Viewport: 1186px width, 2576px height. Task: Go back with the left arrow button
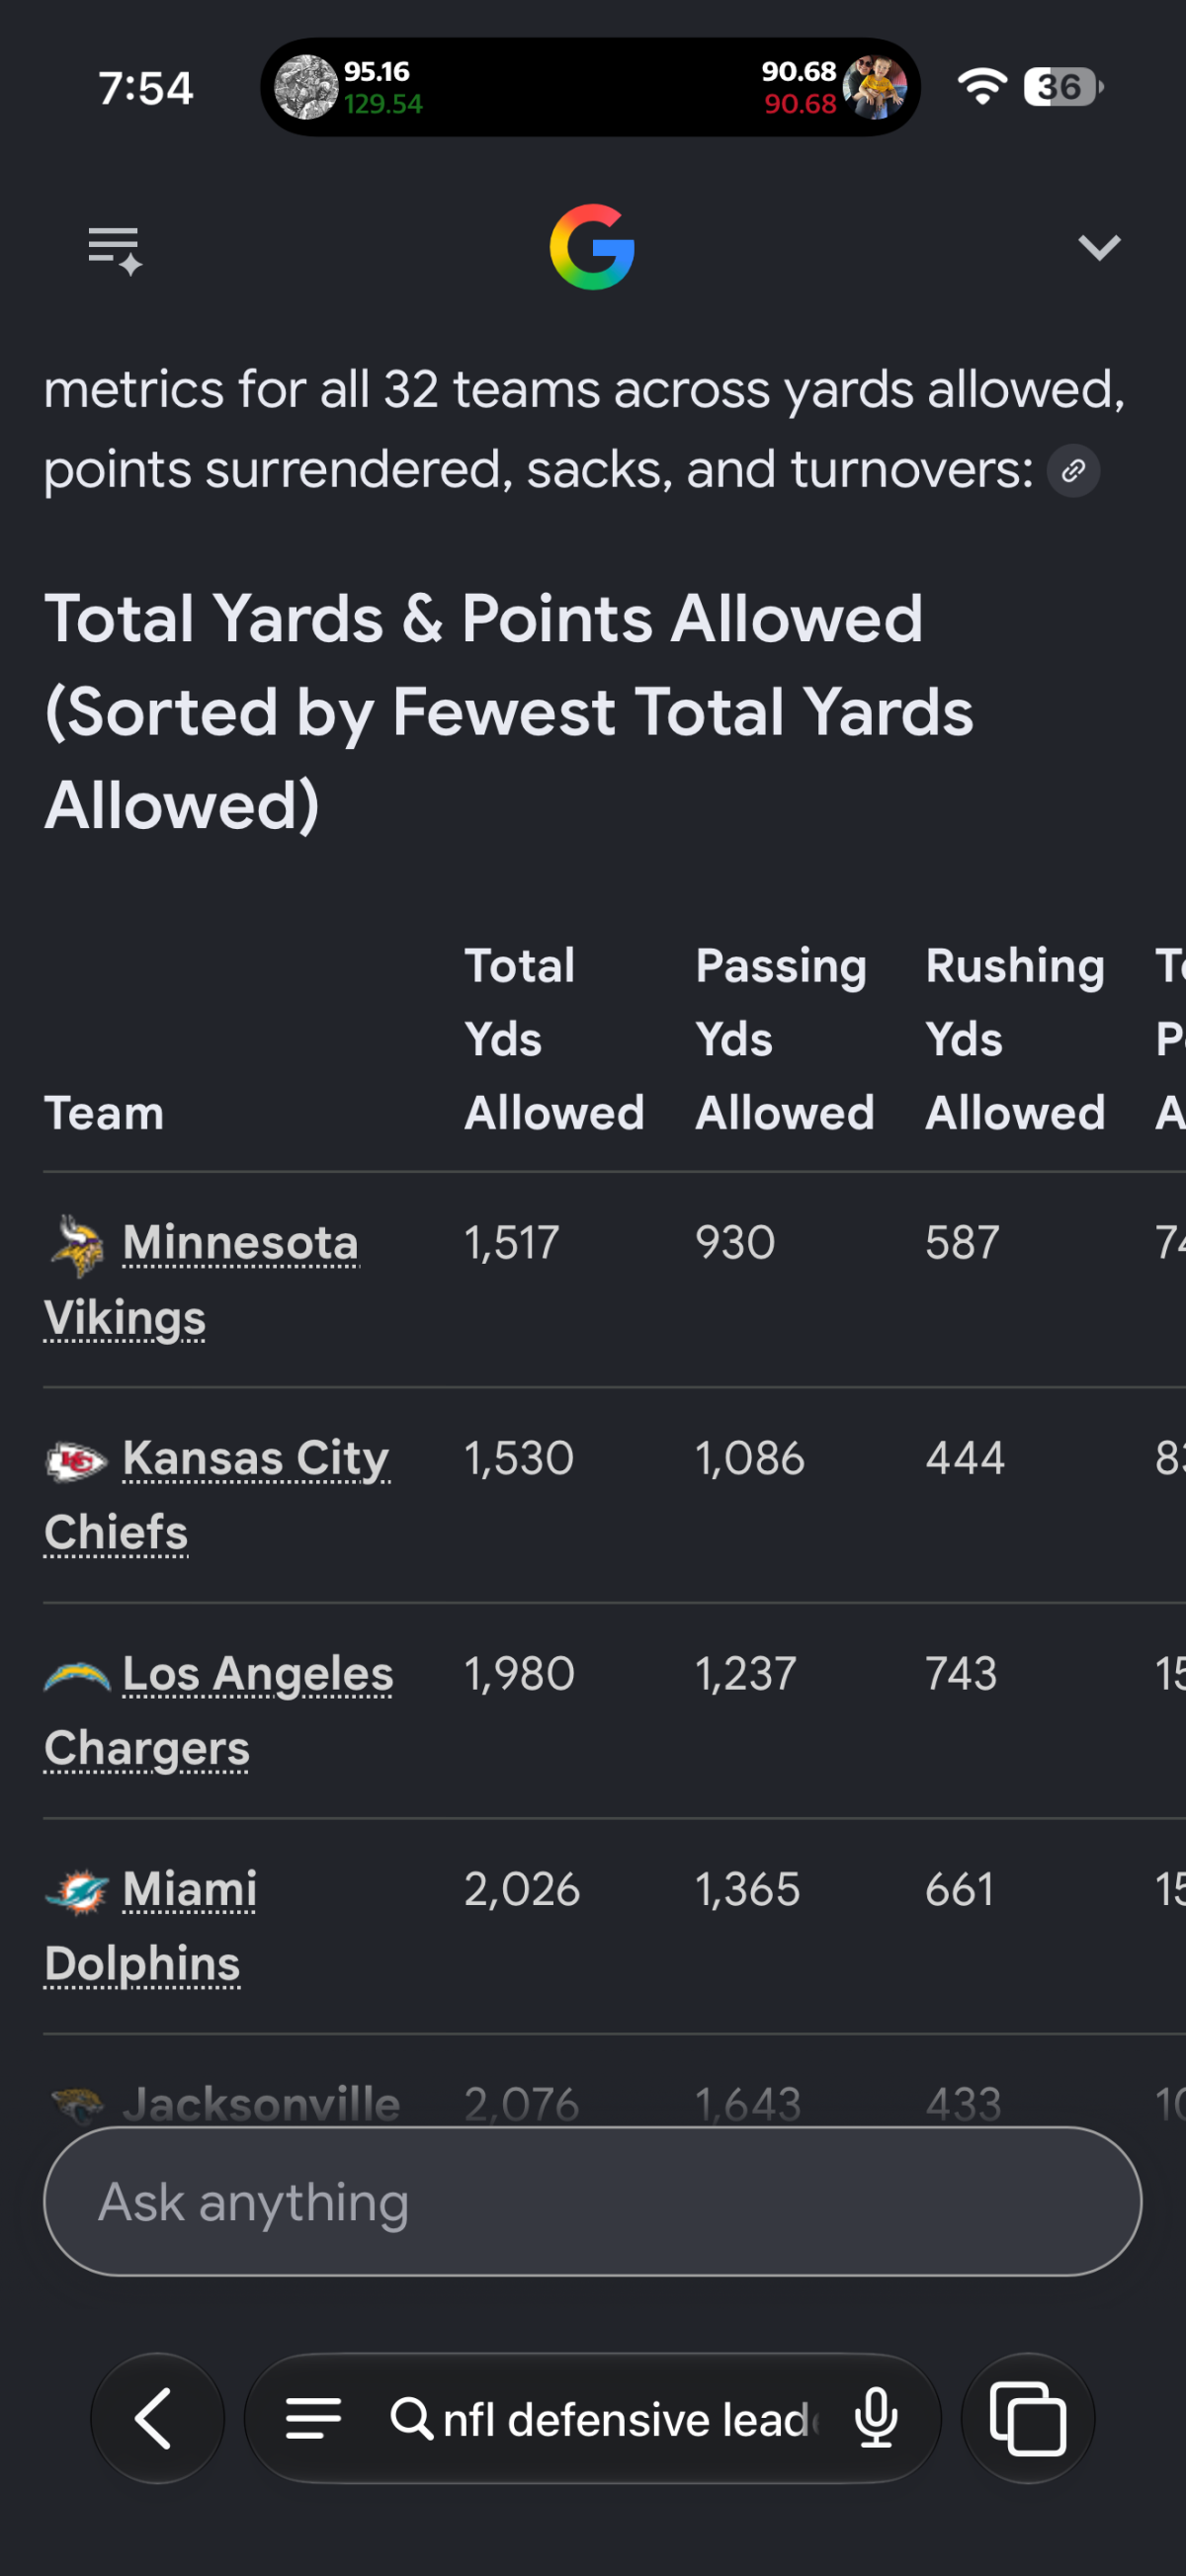(157, 2418)
